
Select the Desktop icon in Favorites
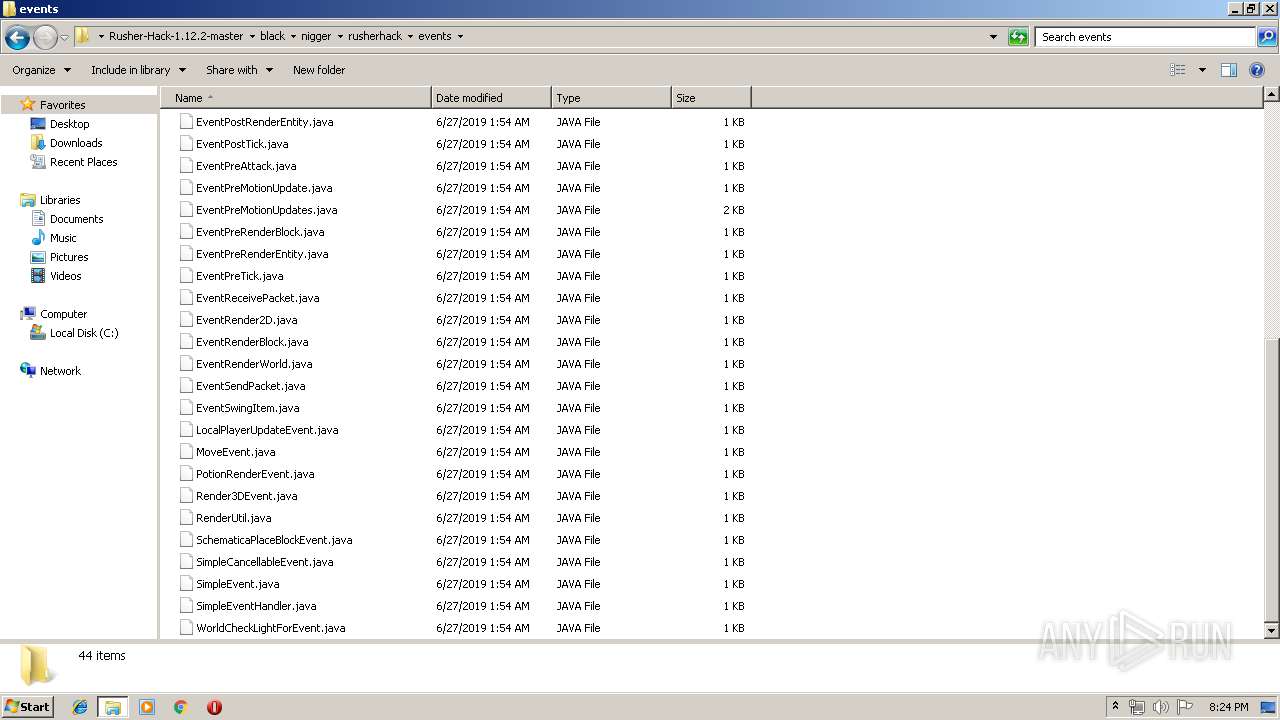(x=38, y=124)
